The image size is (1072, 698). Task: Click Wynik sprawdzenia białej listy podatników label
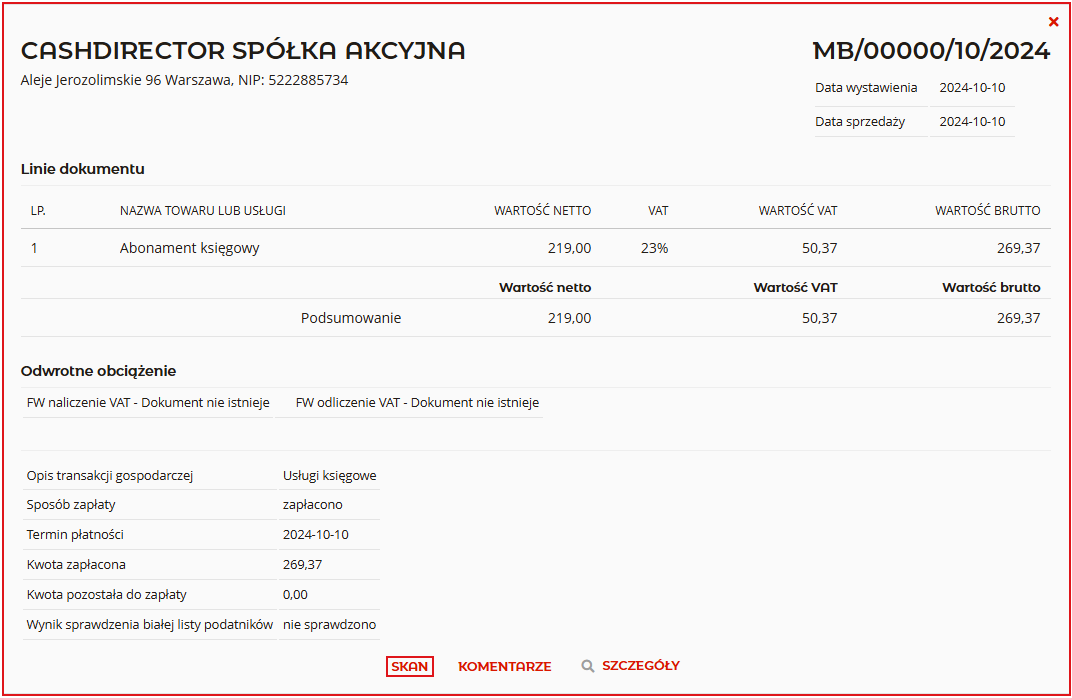[x=150, y=624]
